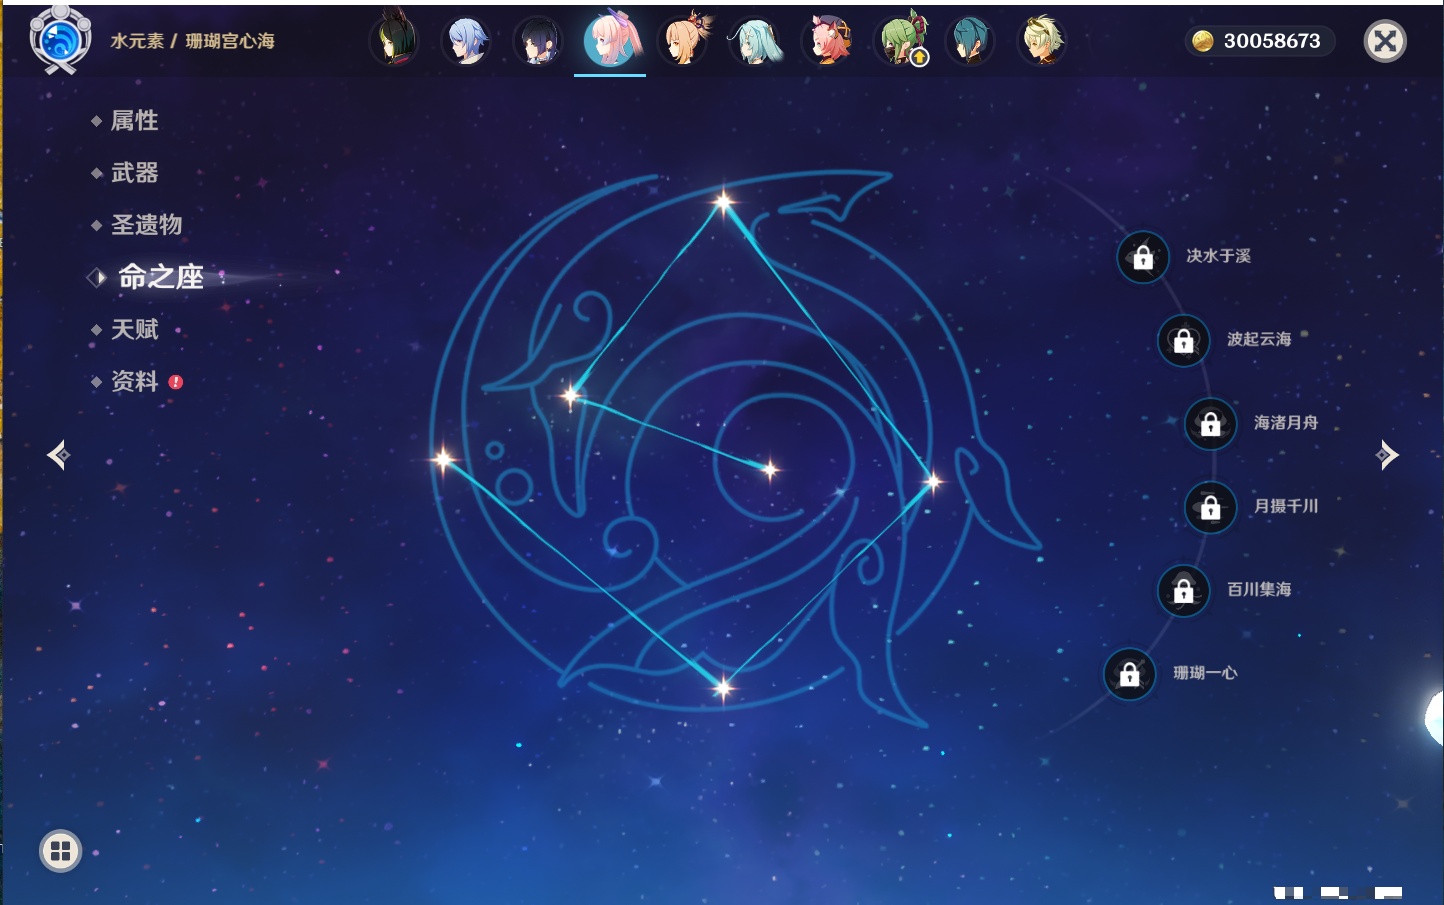1444x905 pixels.
Task: Select the orange-blonde Yoimiya avatar
Action: [x=683, y=40]
